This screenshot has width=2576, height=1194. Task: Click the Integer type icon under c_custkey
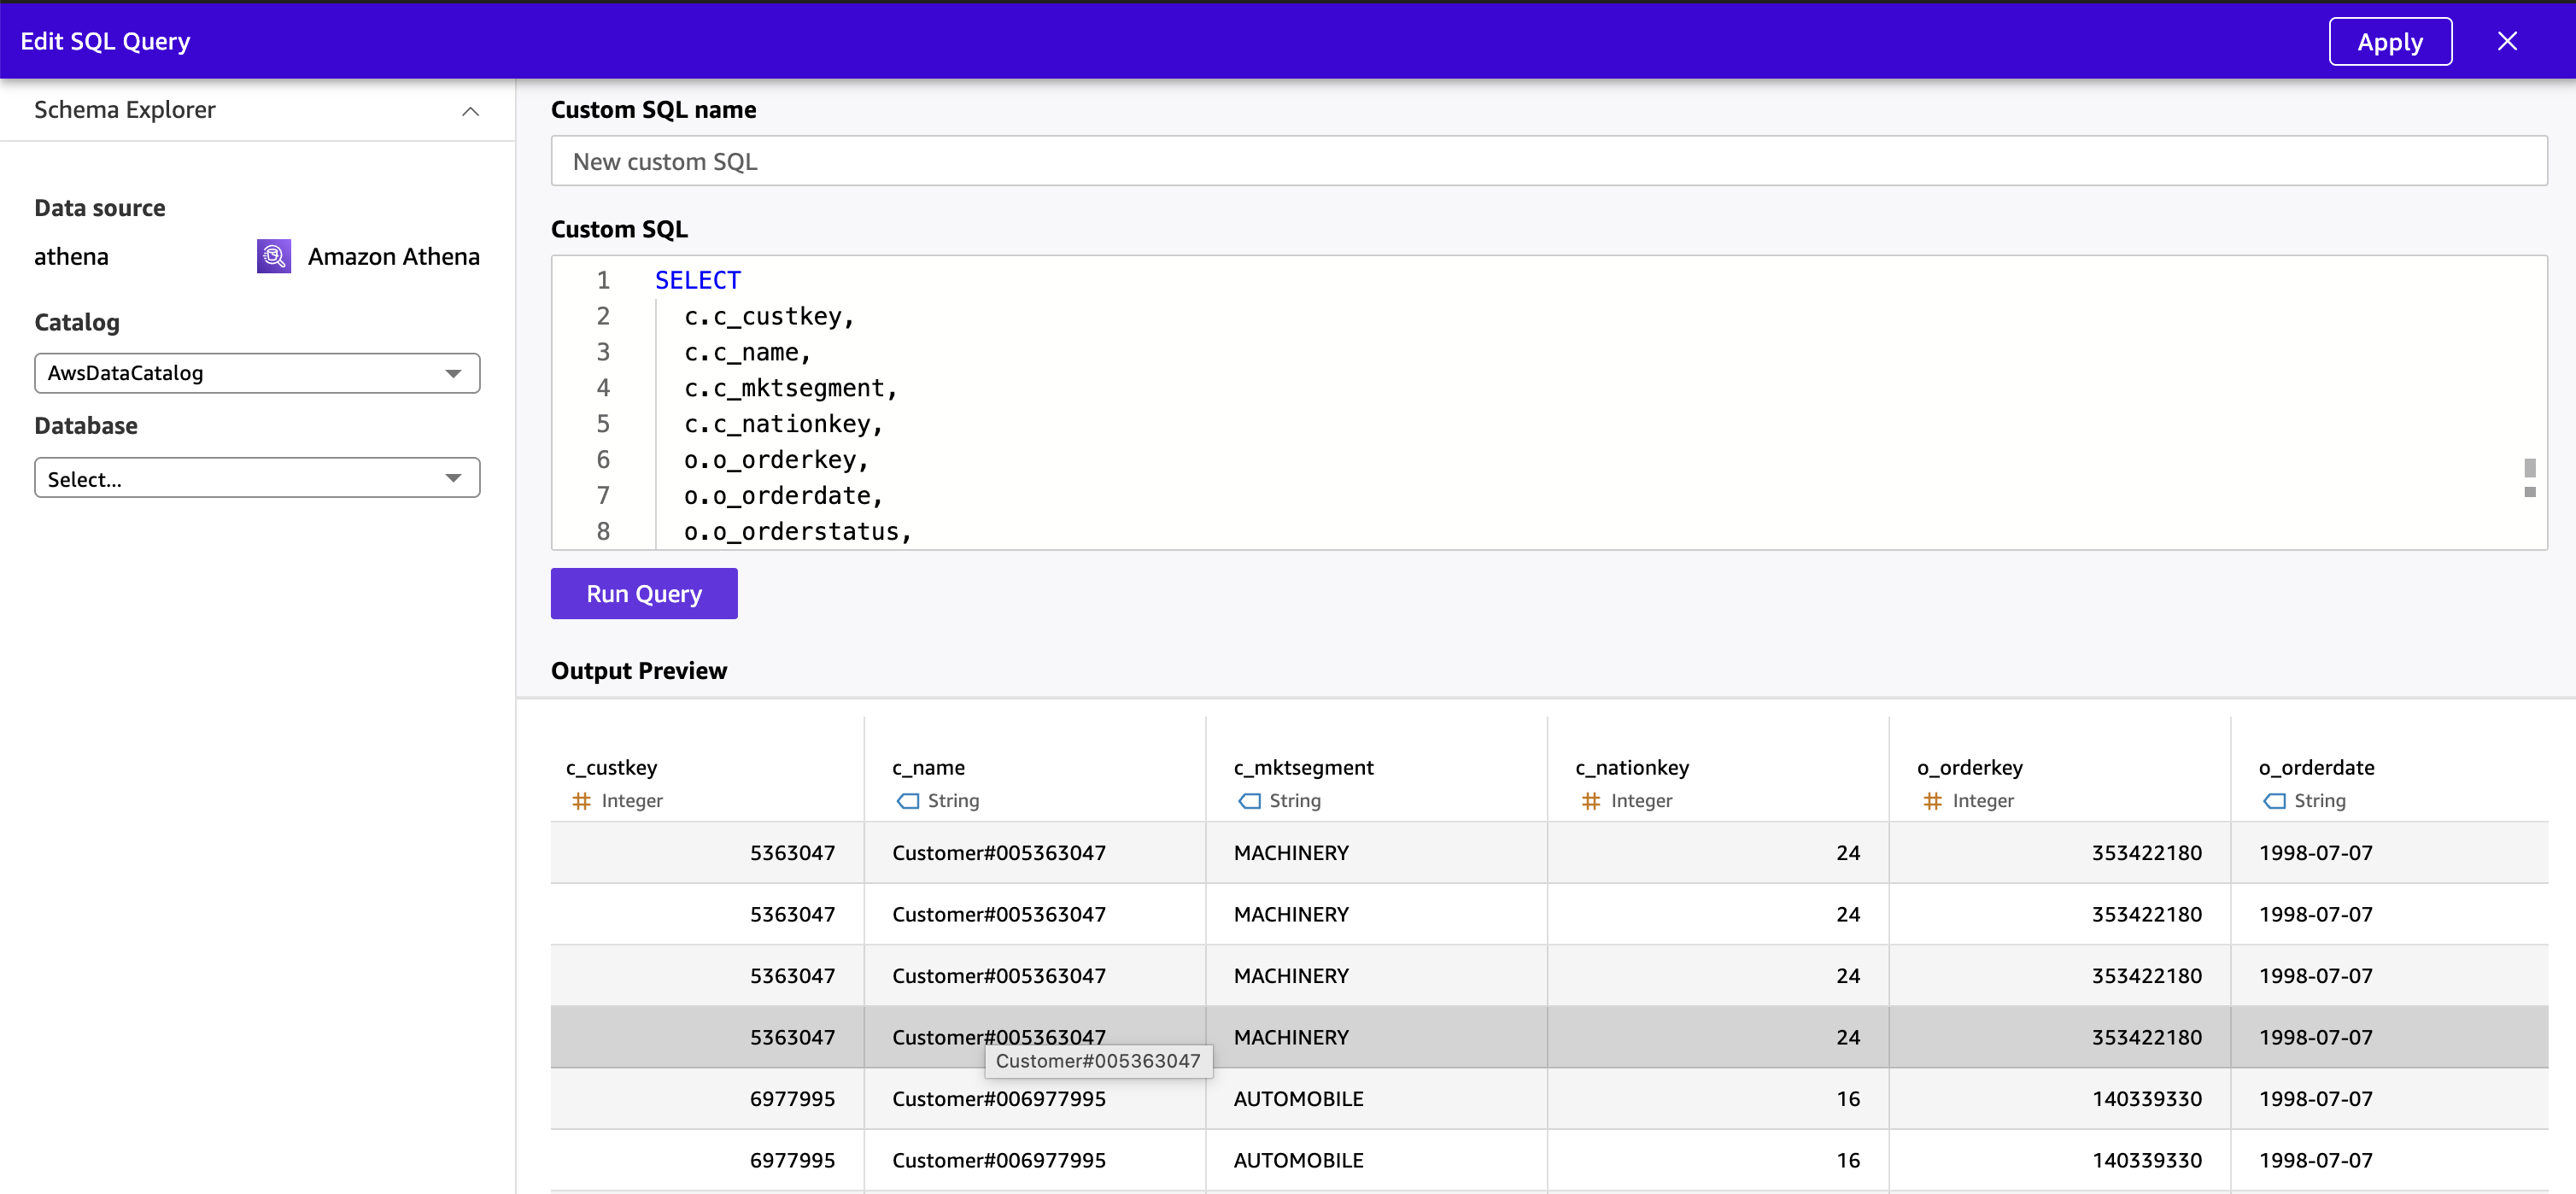[x=581, y=800]
